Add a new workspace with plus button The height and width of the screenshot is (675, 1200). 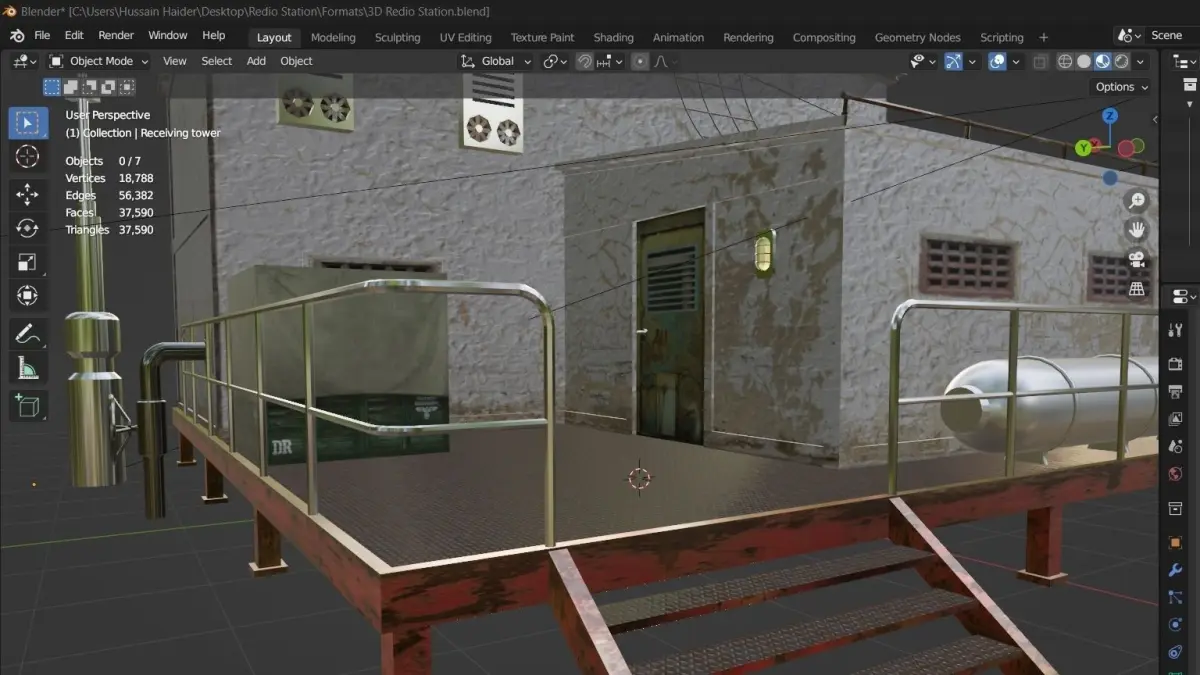[1044, 37]
